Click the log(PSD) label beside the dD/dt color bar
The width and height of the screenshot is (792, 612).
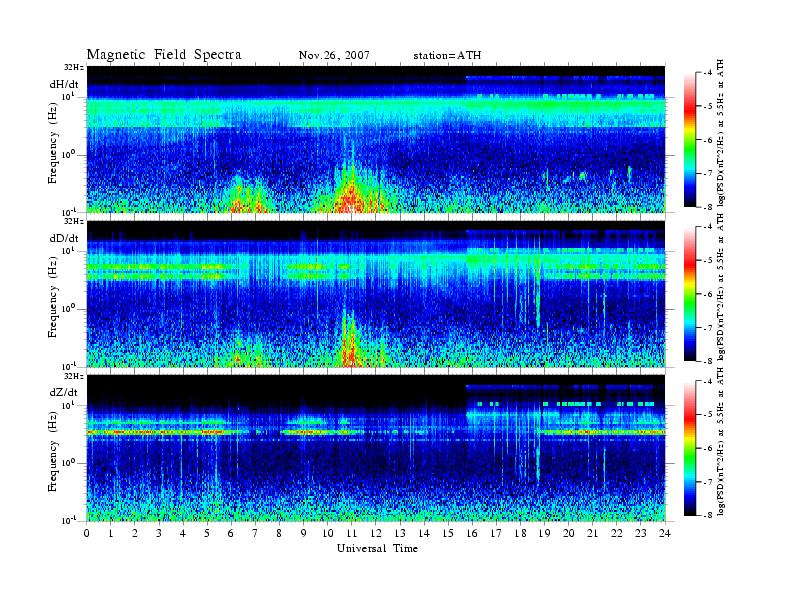coord(721,287)
